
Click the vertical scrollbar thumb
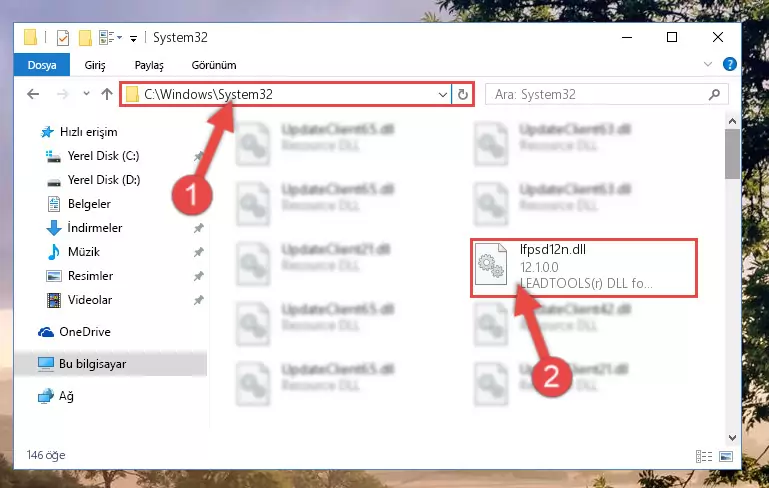tap(732, 154)
